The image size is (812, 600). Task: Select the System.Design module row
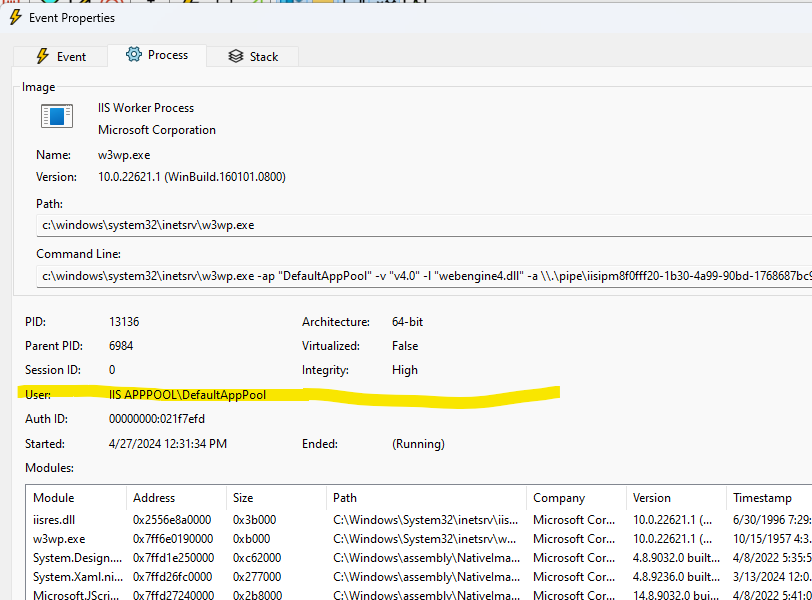point(419,558)
